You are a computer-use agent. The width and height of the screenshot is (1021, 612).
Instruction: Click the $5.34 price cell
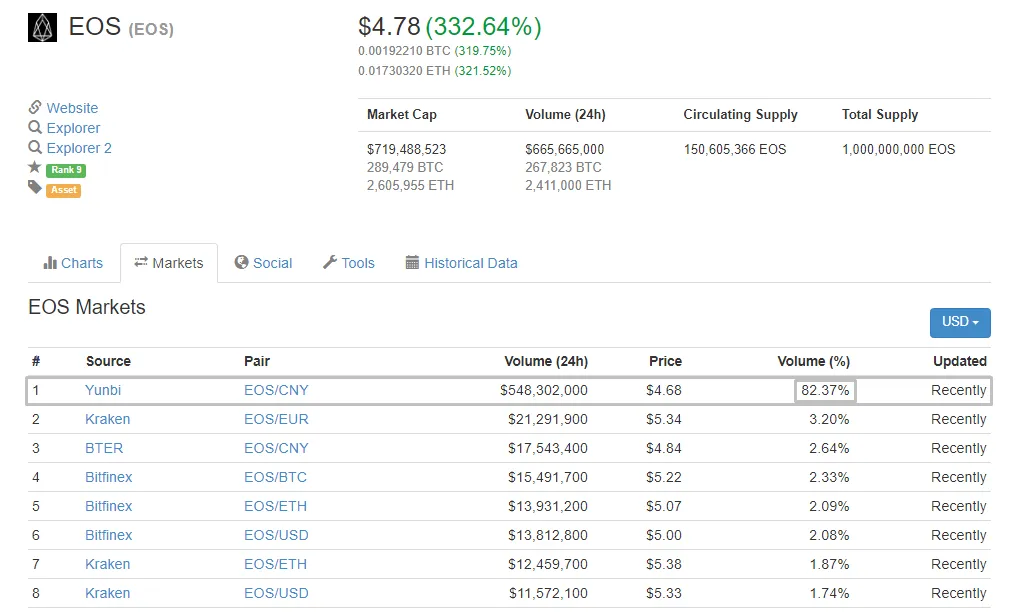tap(664, 419)
